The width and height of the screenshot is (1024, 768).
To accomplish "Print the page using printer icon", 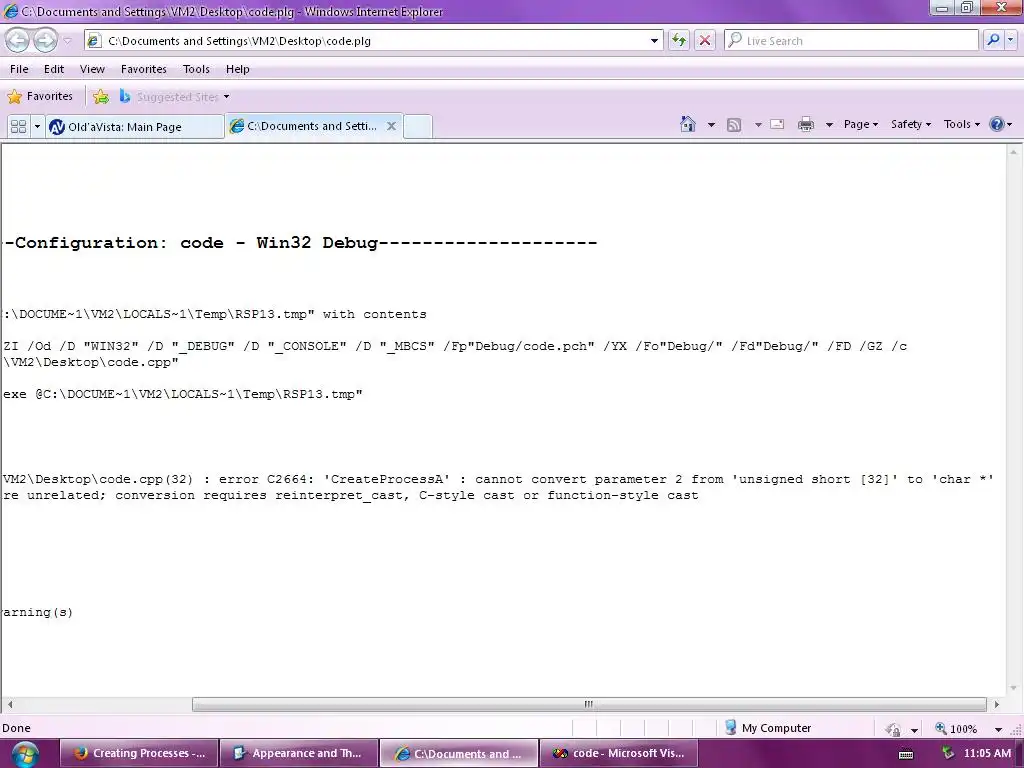I will (x=806, y=124).
